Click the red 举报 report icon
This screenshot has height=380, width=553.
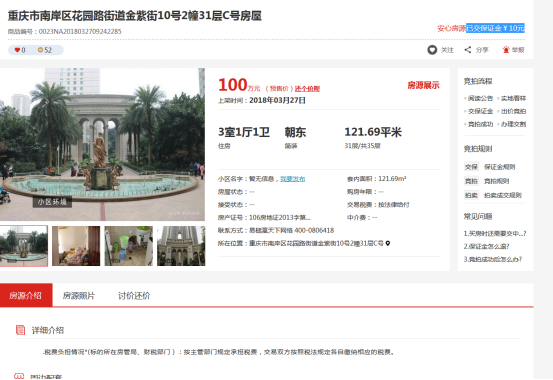tap(506, 50)
